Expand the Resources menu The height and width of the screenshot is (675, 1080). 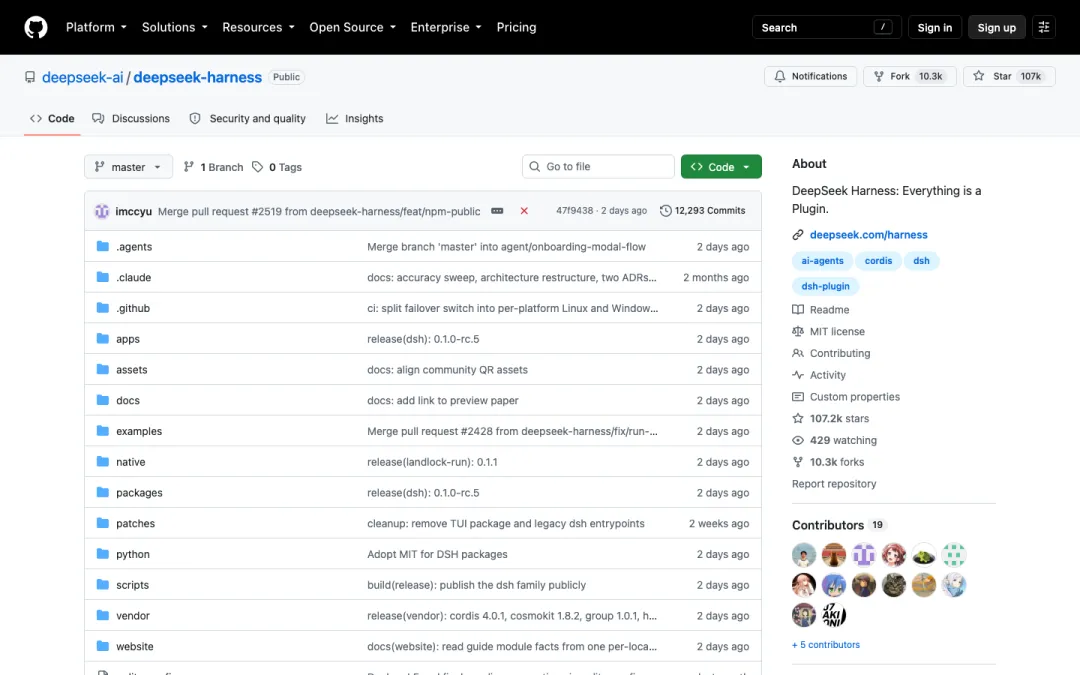tap(258, 28)
